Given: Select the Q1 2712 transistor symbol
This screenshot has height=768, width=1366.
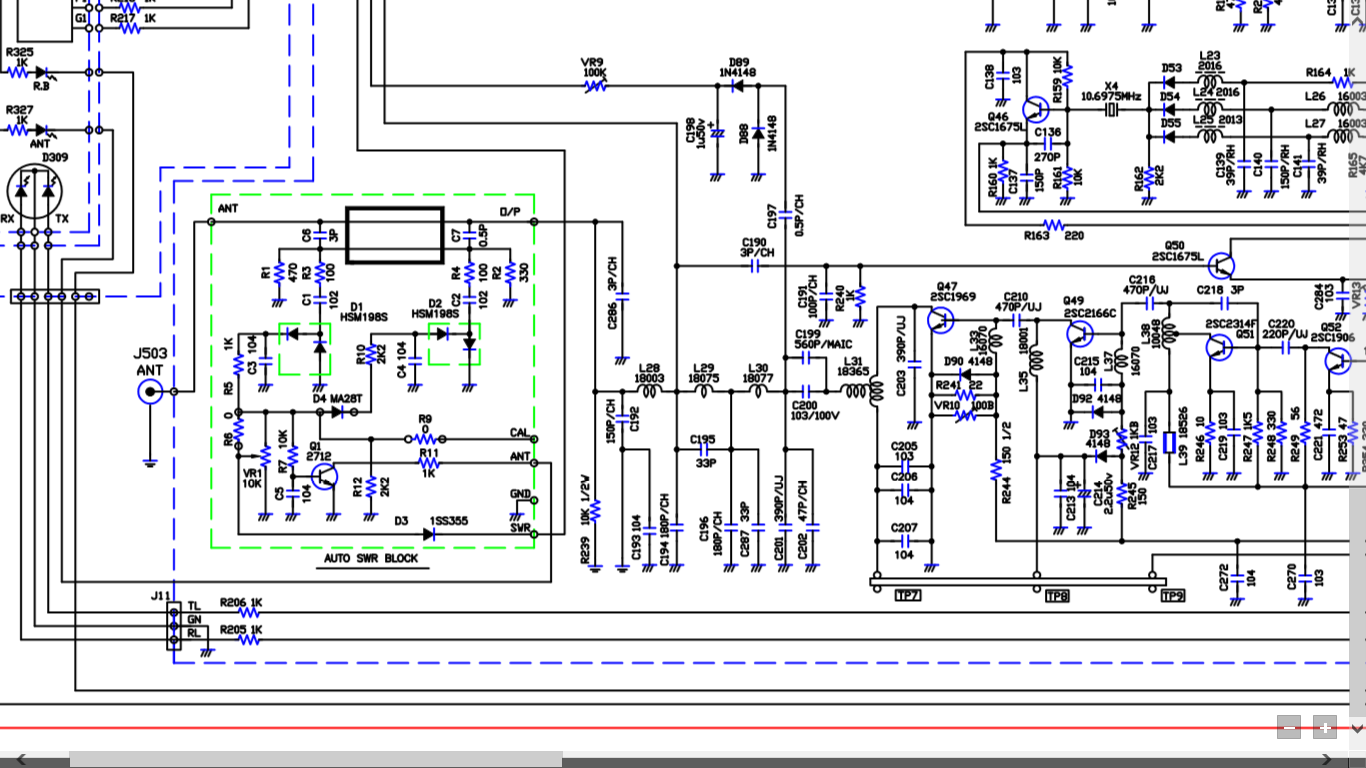Looking at the screenshot, I should 325,477.
